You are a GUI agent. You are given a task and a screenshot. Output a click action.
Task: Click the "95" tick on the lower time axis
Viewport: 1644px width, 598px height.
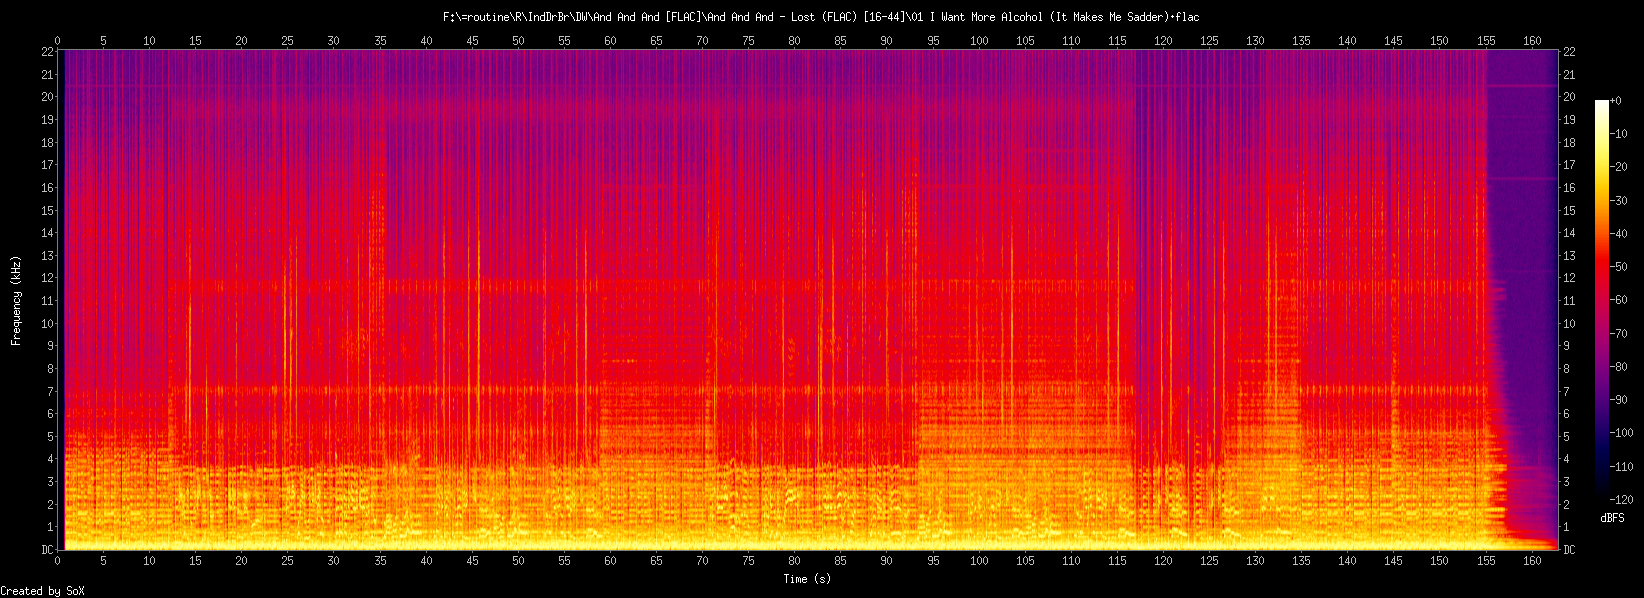click(933, 561)
